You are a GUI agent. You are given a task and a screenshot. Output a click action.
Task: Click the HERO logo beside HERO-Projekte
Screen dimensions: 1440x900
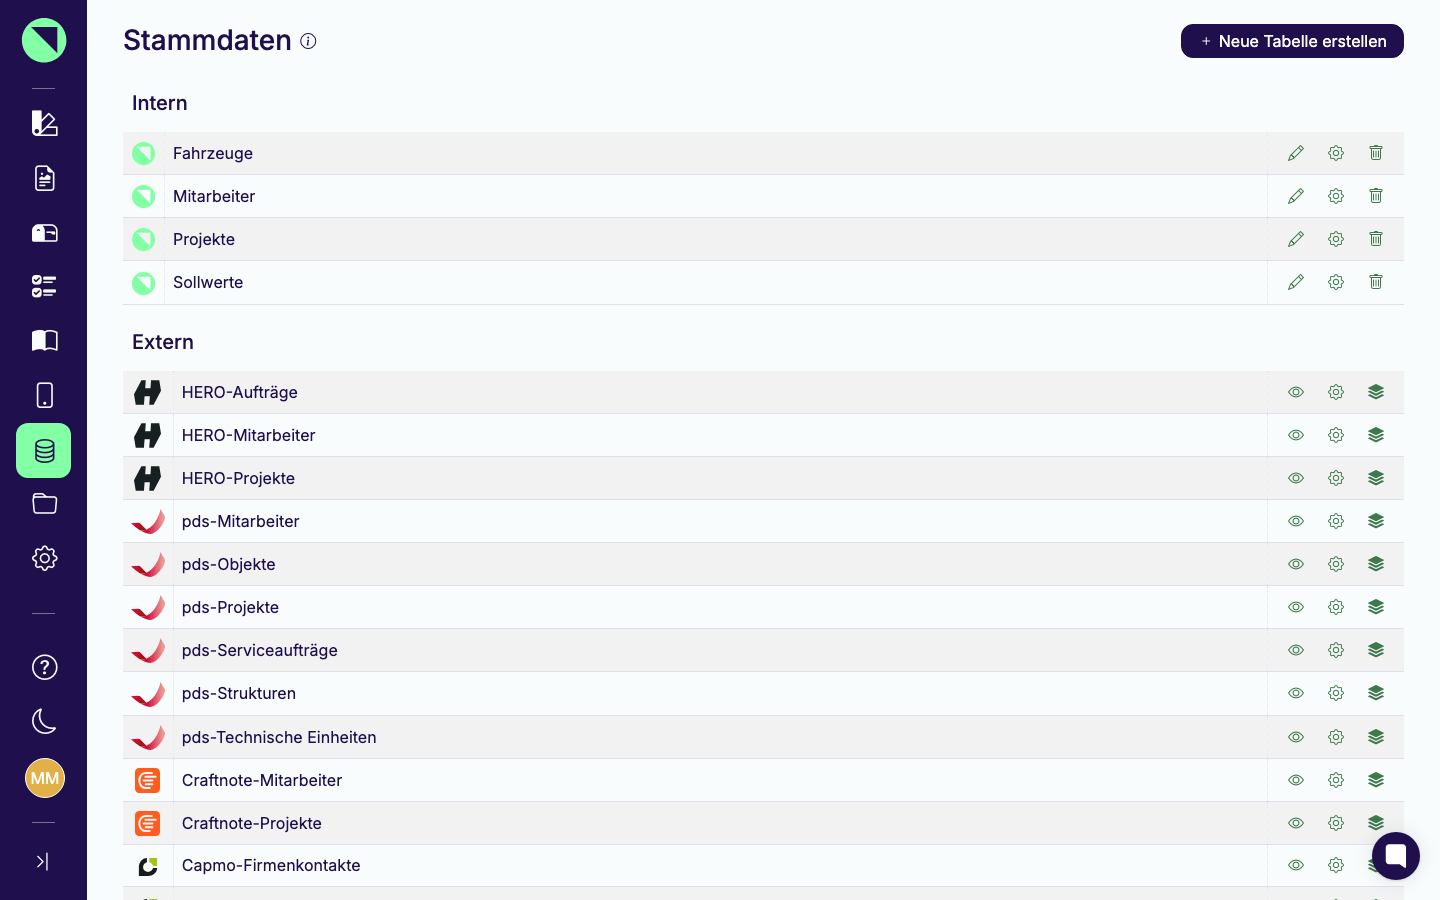[148, 478]
